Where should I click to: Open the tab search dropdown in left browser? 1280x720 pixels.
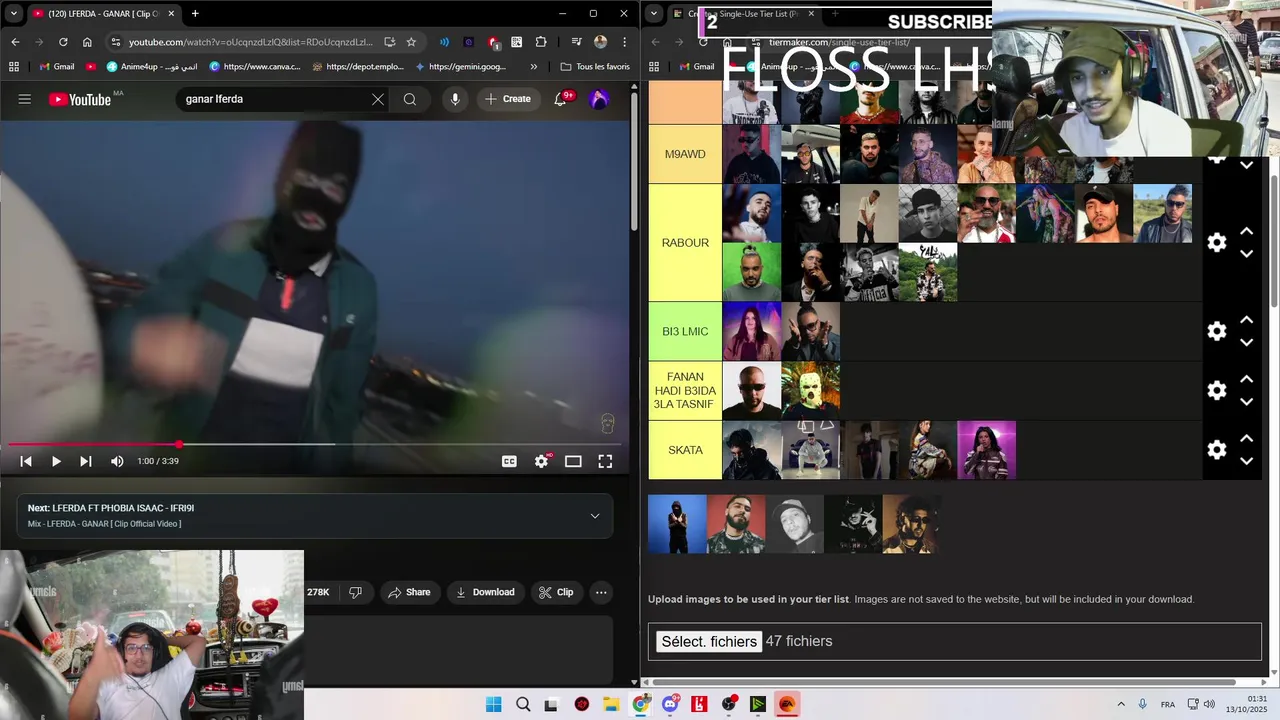(14, 13)
